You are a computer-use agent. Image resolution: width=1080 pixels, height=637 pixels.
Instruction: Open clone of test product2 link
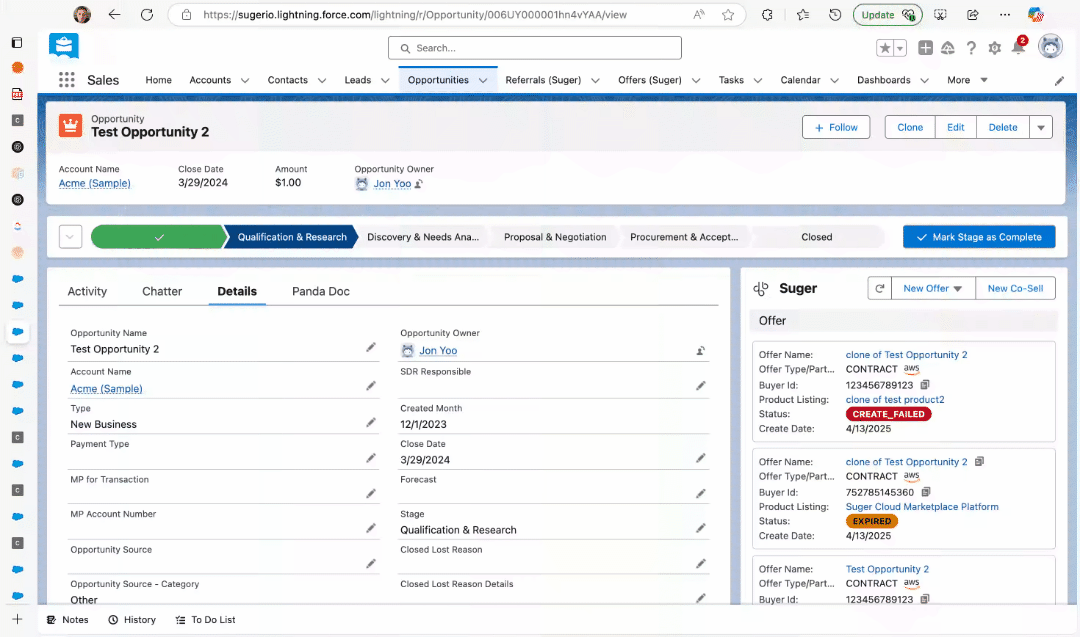[895, 399]
